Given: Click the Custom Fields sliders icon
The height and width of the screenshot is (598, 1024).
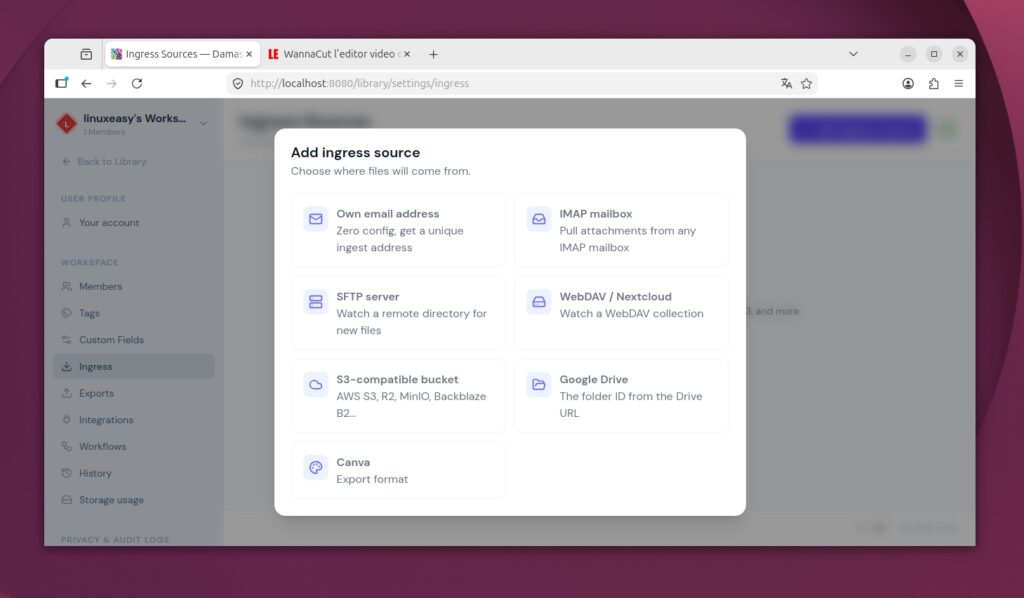Looking at the screenshot, I should [67, 339].
